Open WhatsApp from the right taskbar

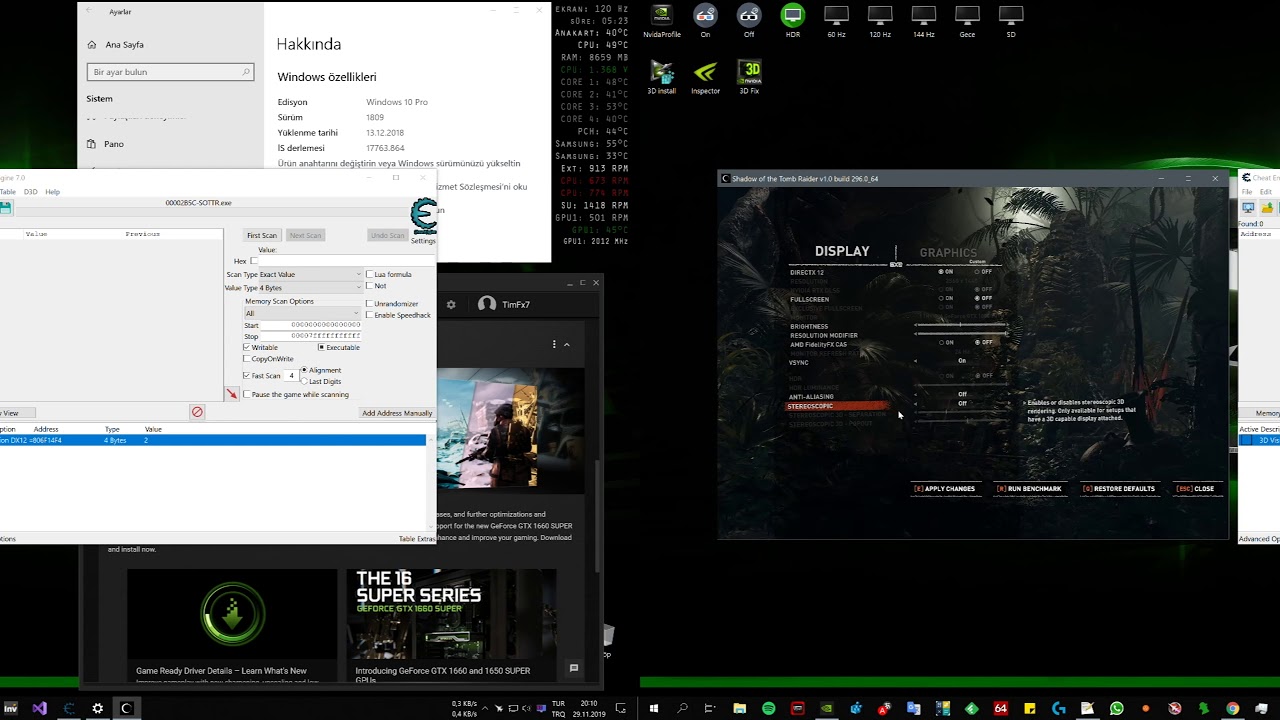coord(1116,708)
